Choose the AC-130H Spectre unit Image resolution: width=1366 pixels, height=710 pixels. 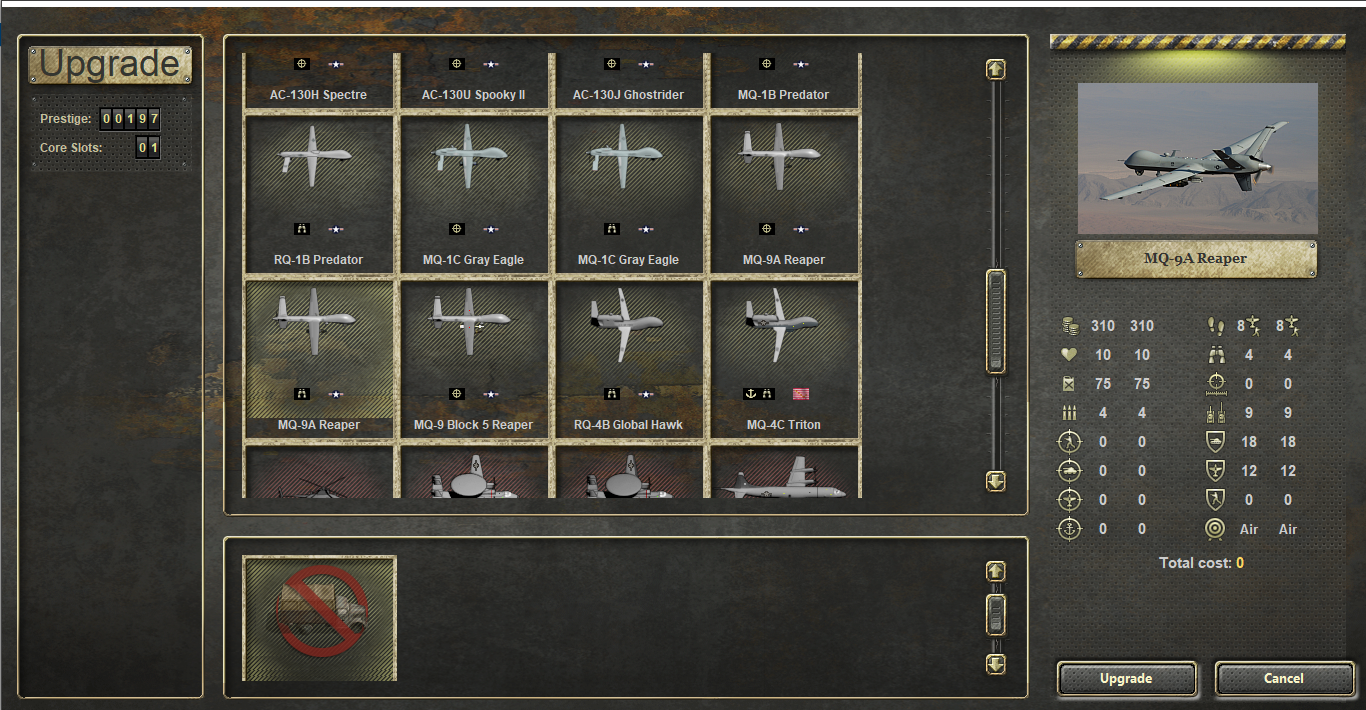320,81
